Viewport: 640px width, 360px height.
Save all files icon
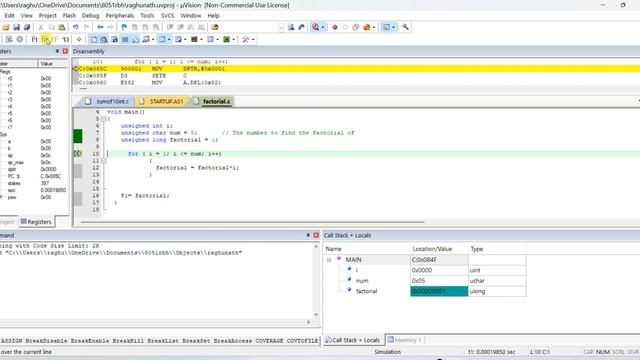point(27,27)
